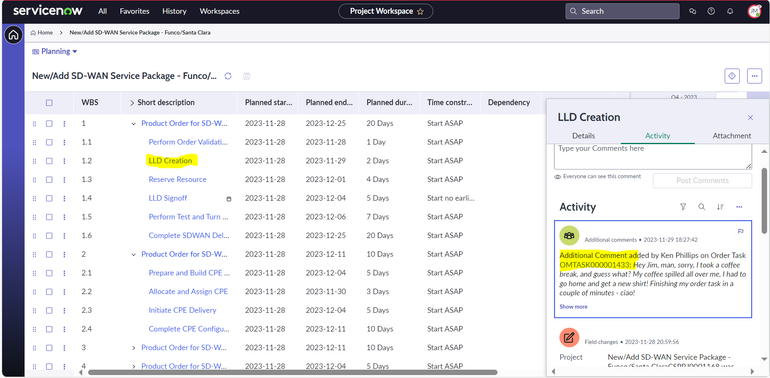The width and height of the screenshot is (770, 378).
Task: Click the comments text area
Action: [x=653, y=157]
